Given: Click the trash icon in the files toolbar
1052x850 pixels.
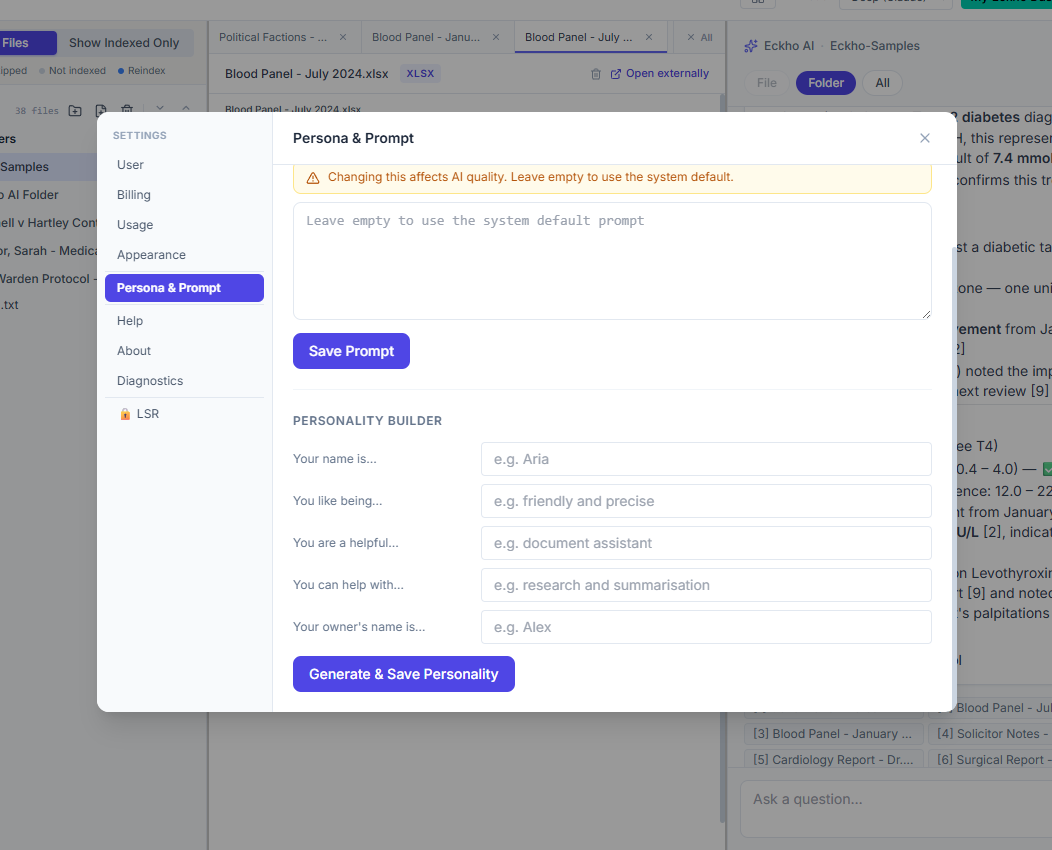Looking at the screenshot, I should [x=127, y=109].
